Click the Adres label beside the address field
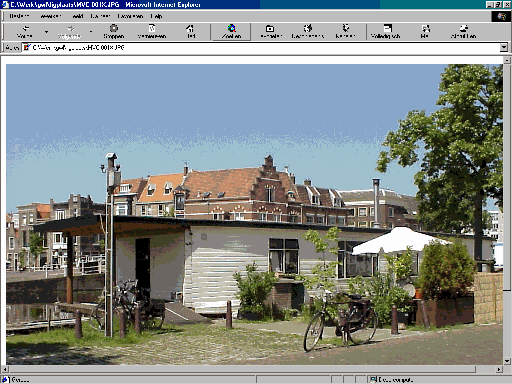The width and height of the screenshot is (512, 384). click(x=12, y=48)
